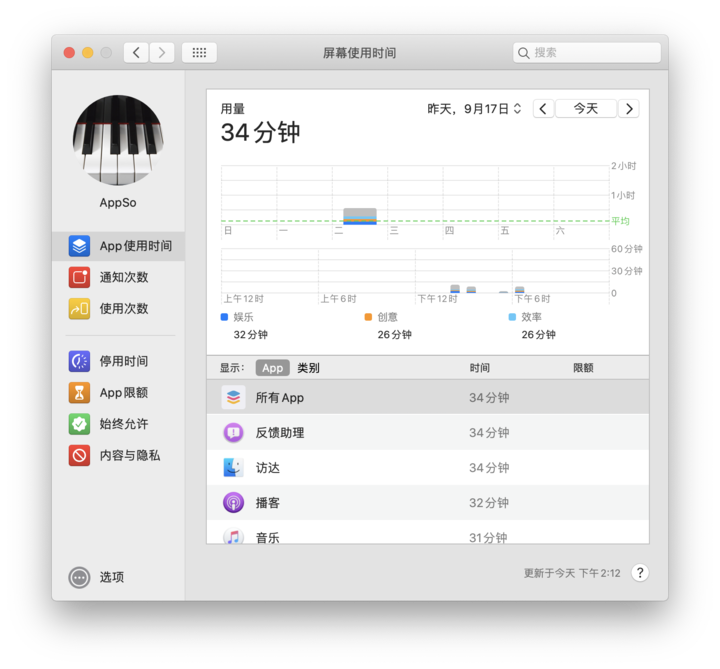720x669 pixels.
Task: Switch display to App tab
Action: pos(273,368)
